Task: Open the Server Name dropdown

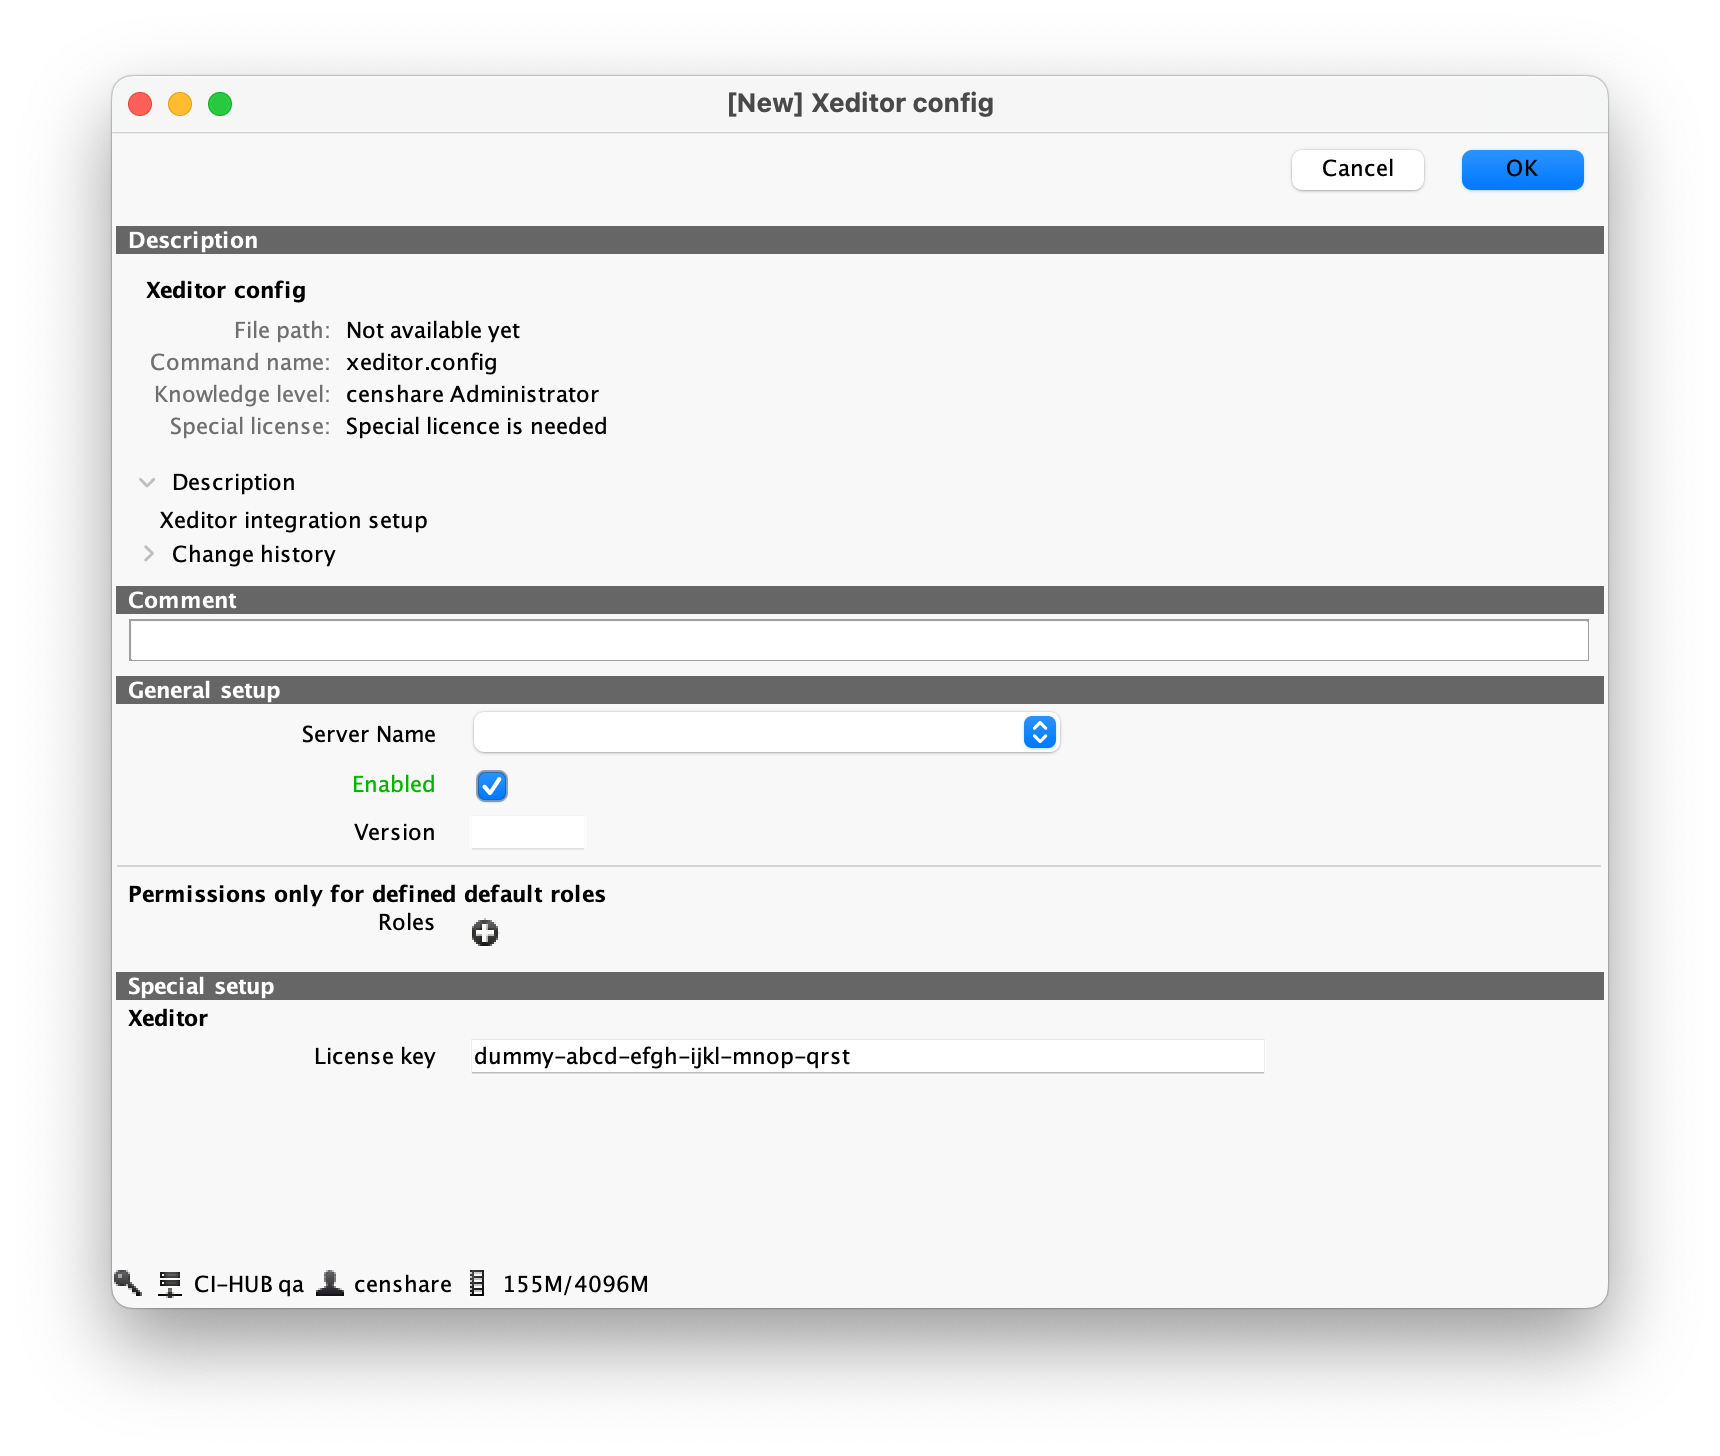Action: [1039, 733]
